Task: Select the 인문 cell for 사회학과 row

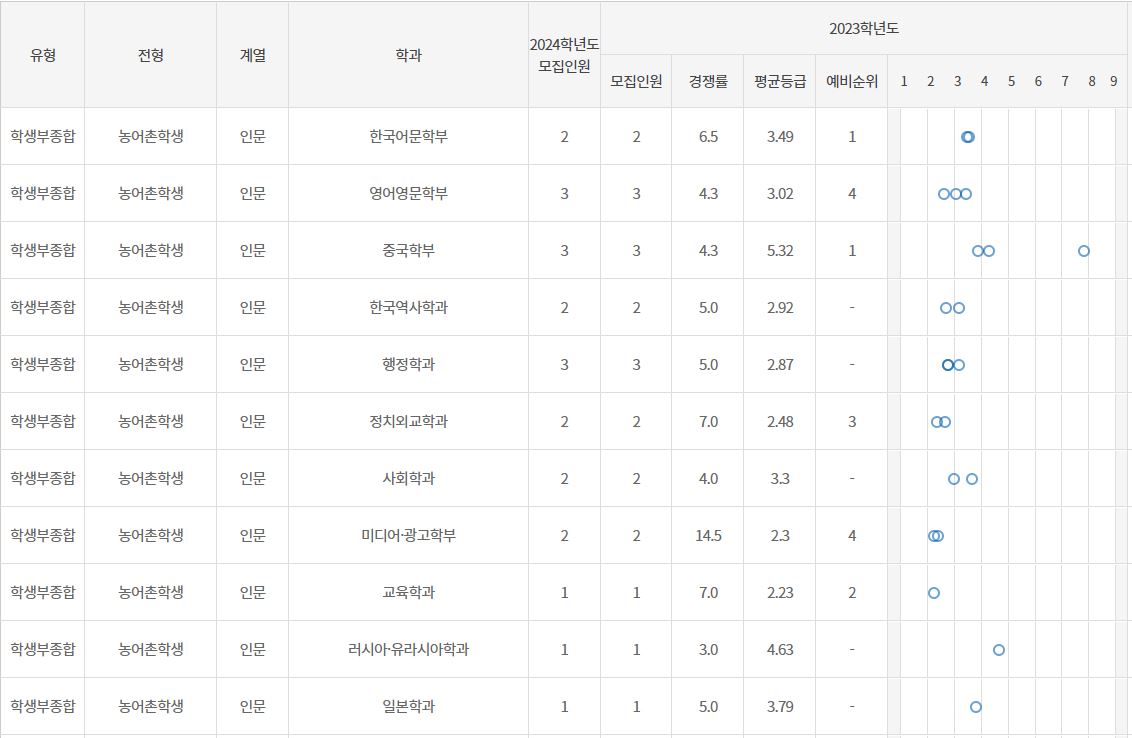Action: pyautogui.click(x=253, y=478)
